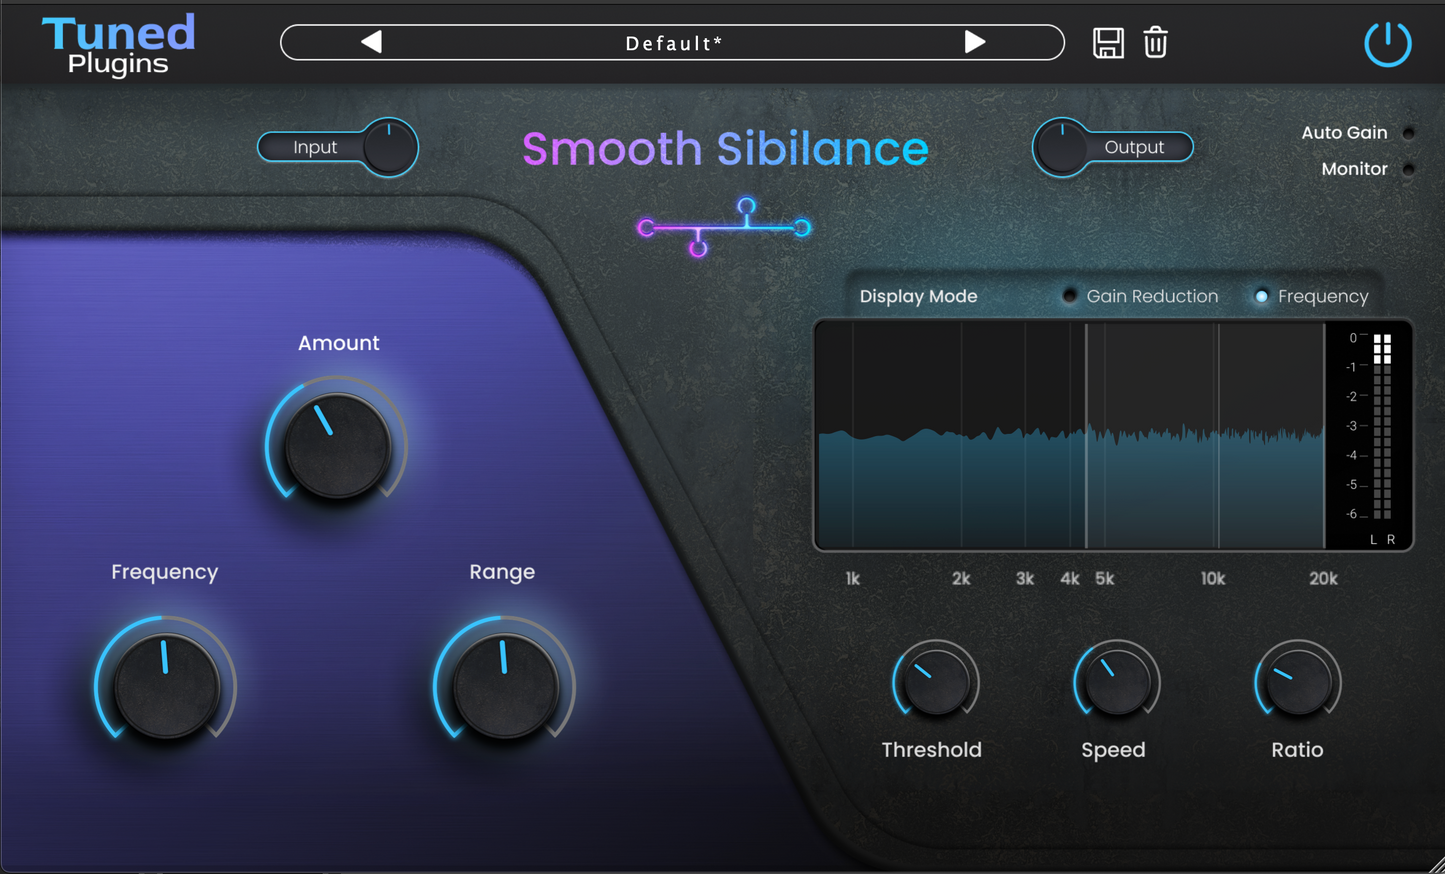
Task: Enable Auto Gain
Action: click(x=1409, y=132)
